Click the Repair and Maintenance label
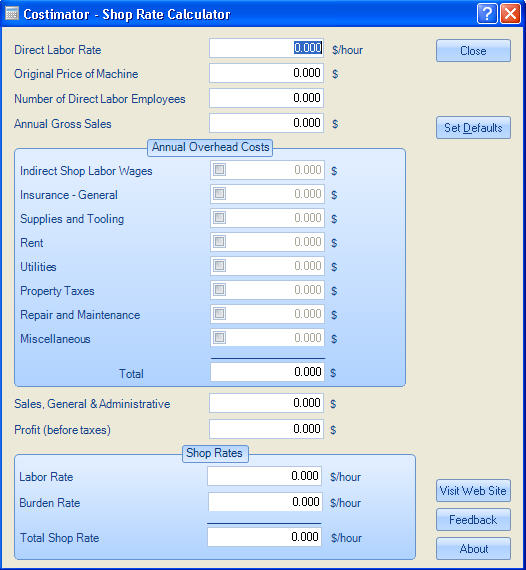This screenshot has height=570, width=526. coord(80,315)
